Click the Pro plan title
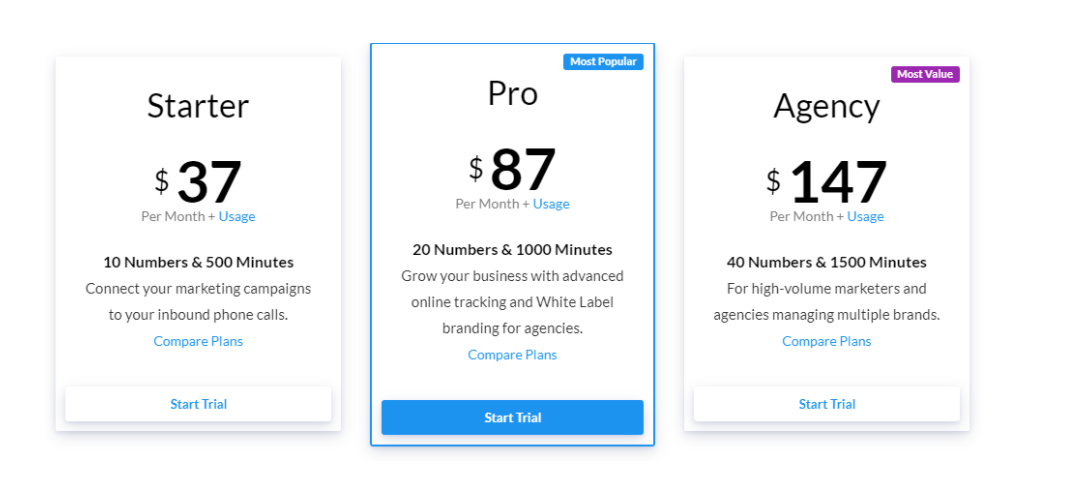This screenshot has width=1086, height=480. 512,93
